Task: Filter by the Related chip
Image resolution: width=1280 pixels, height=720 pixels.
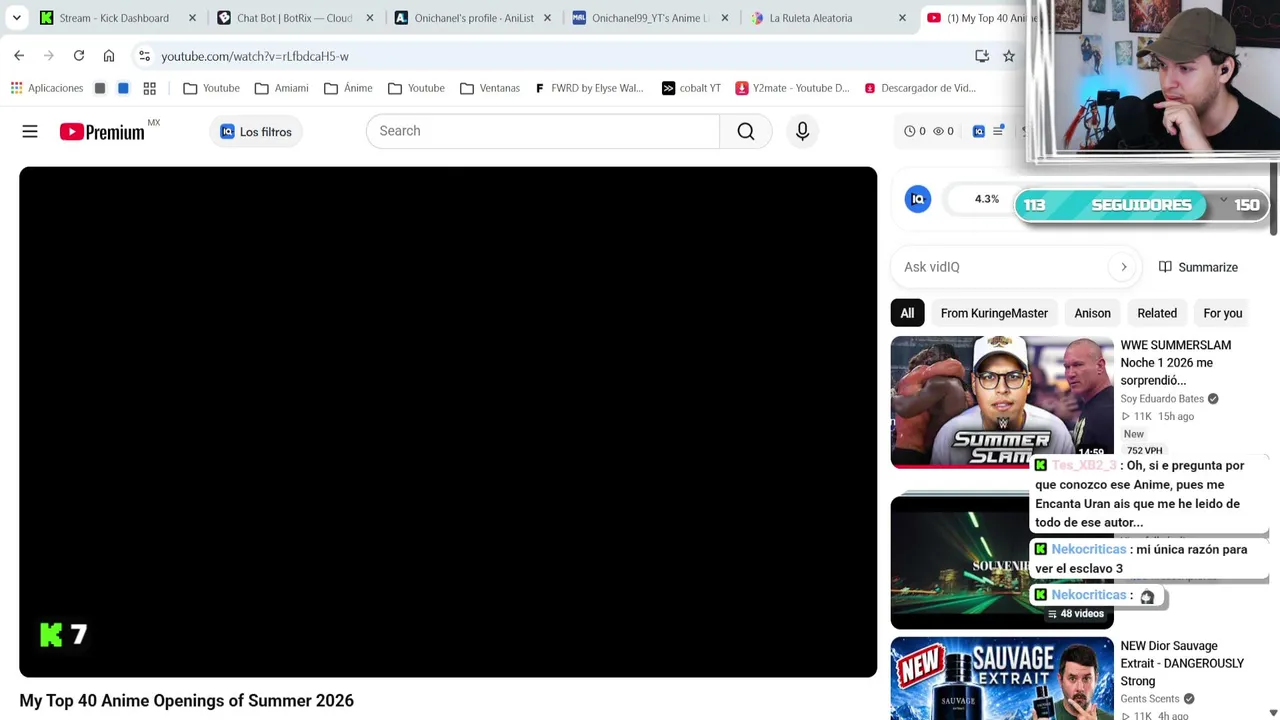Action: coord(1157,313)
